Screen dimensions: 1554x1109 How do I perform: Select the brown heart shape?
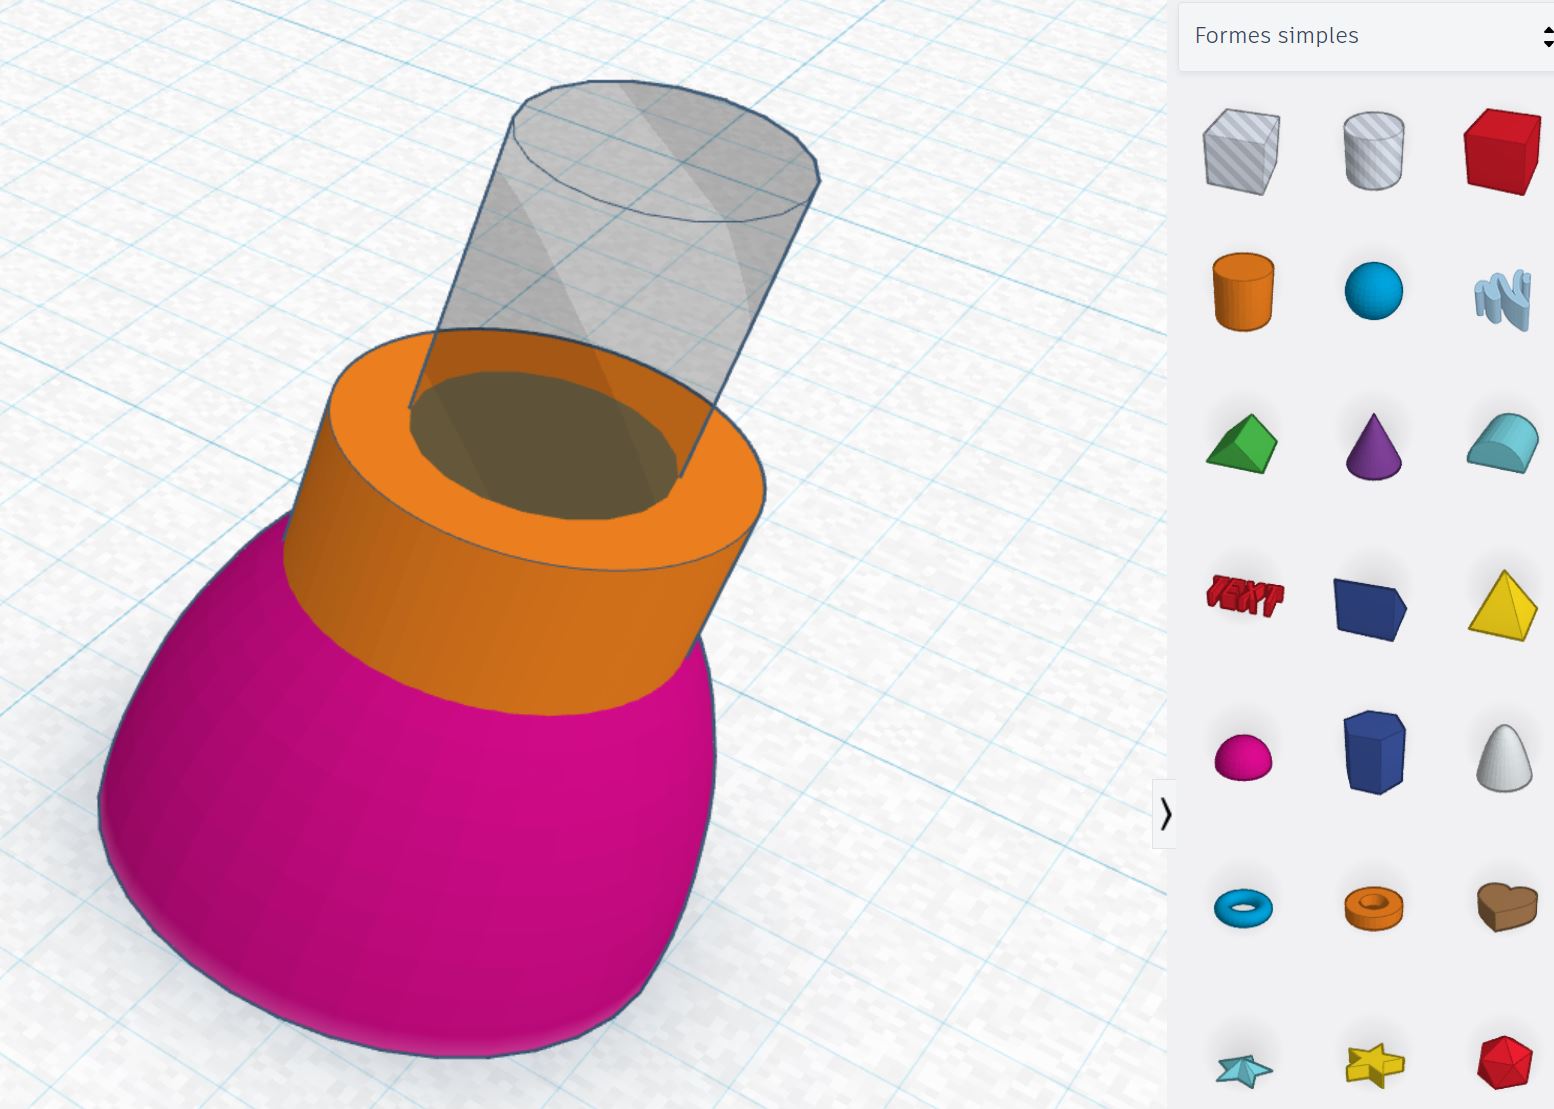point(1506,906)
